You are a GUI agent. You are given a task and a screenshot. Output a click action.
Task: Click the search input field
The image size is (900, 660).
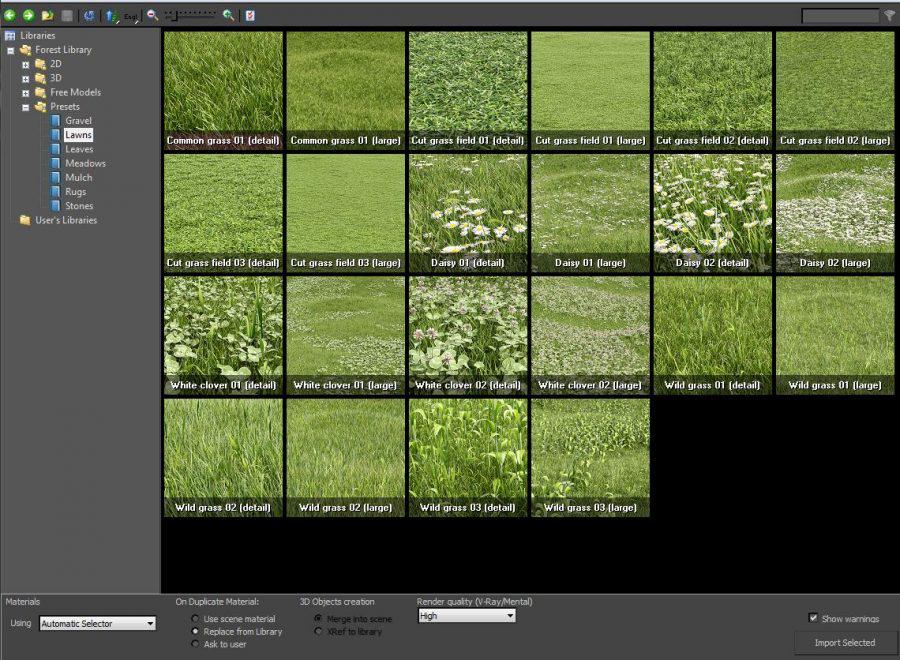pyautogui.click(x=840, y=15)
